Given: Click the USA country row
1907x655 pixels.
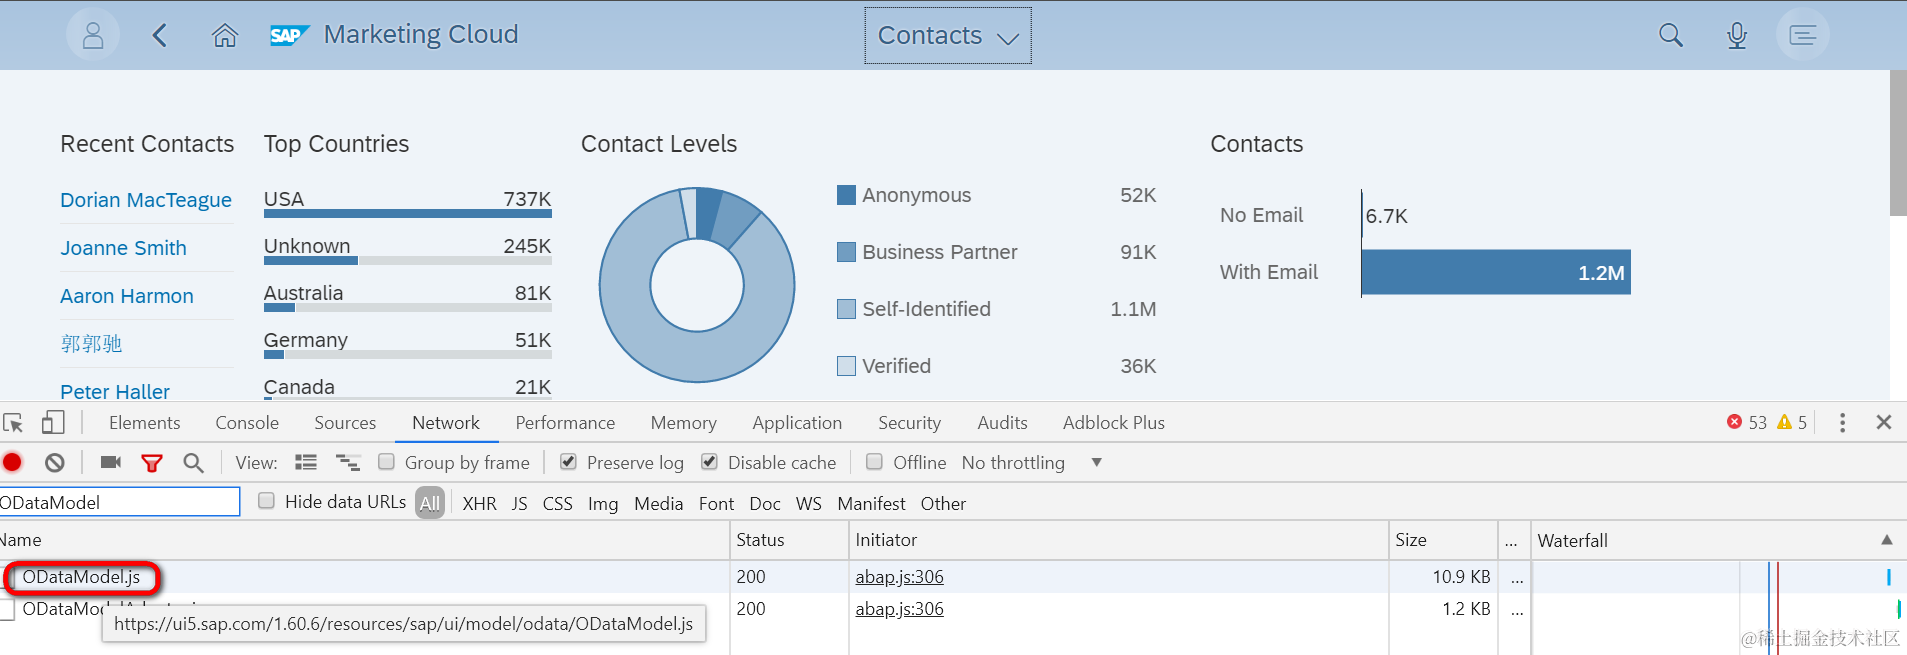Looking at the screenshot, I should [407, 202].
